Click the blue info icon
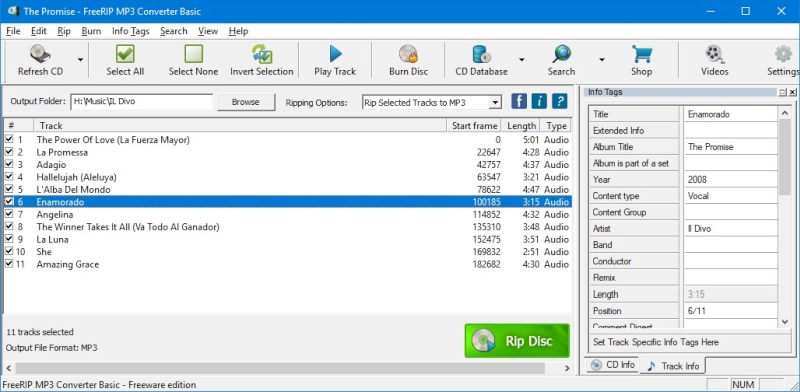The height and width of the screenshot is (392, 800). [x=539, y=101]
